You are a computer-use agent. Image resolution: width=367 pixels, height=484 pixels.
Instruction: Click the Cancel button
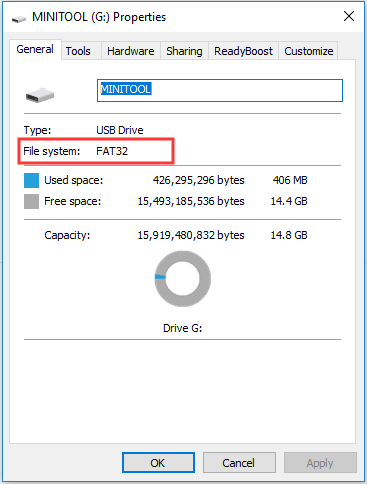[x=239, y=463]
